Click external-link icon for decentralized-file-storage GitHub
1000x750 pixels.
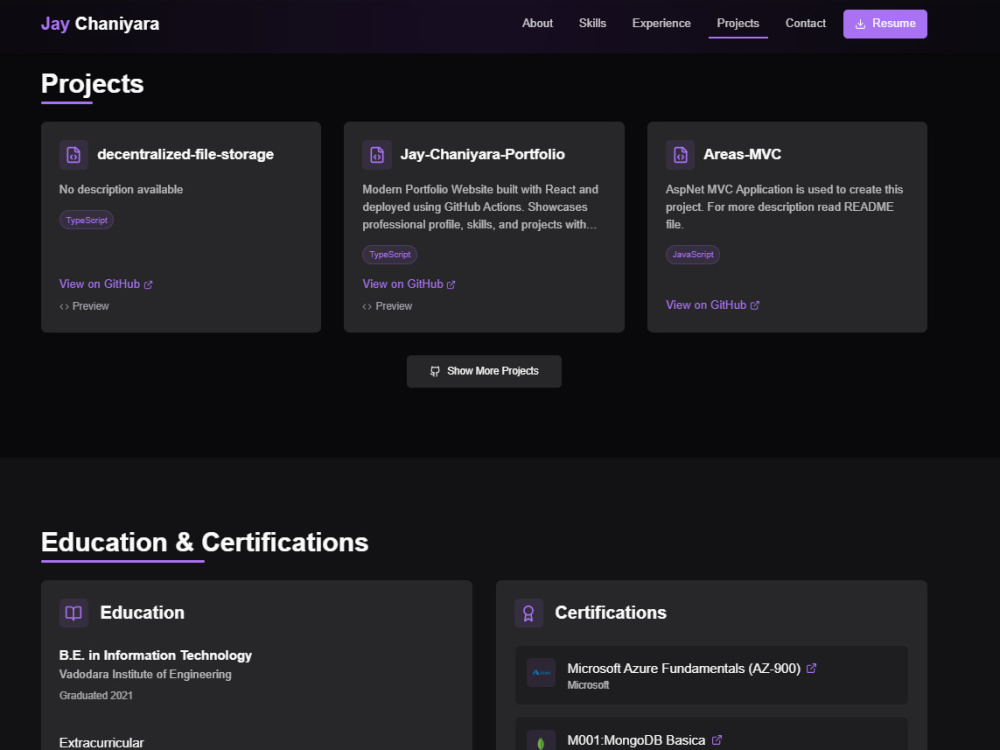(x=148, y=284)
